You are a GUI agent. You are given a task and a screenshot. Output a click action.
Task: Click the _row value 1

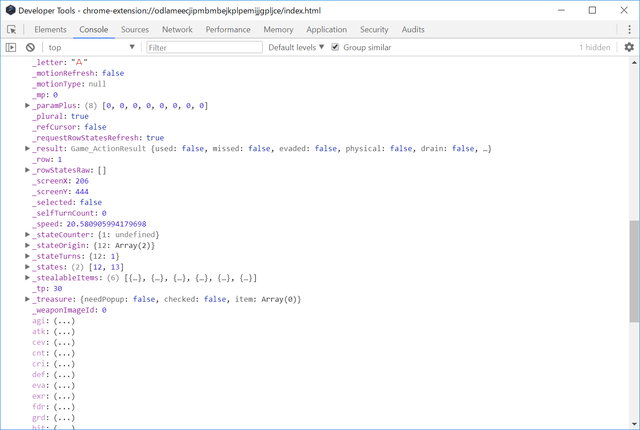coord(60,160)
